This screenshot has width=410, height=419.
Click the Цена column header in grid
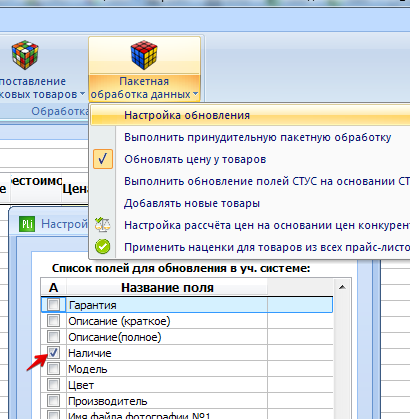pos(75,188)
